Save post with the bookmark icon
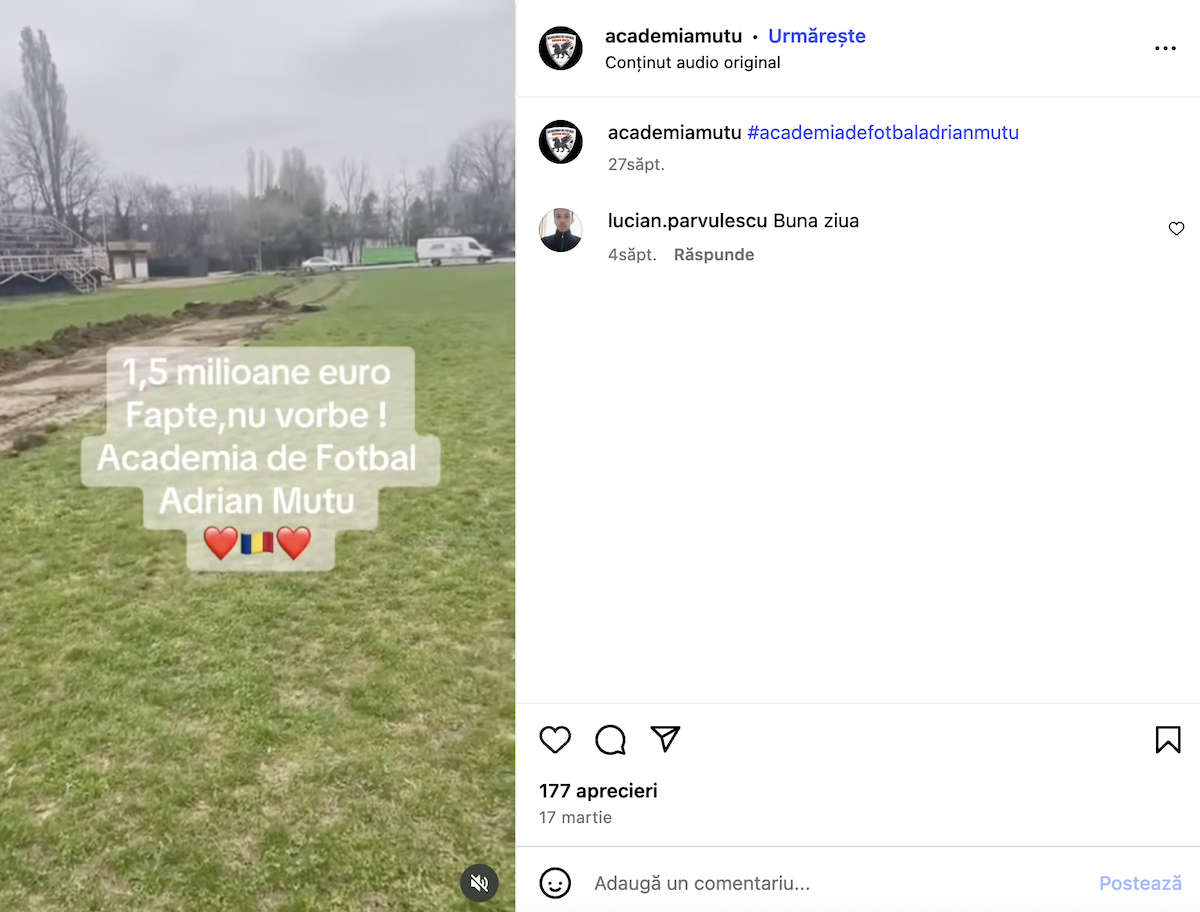Screen dimensions: 1200x912 pyautogui.click(x=1168, y=739)
